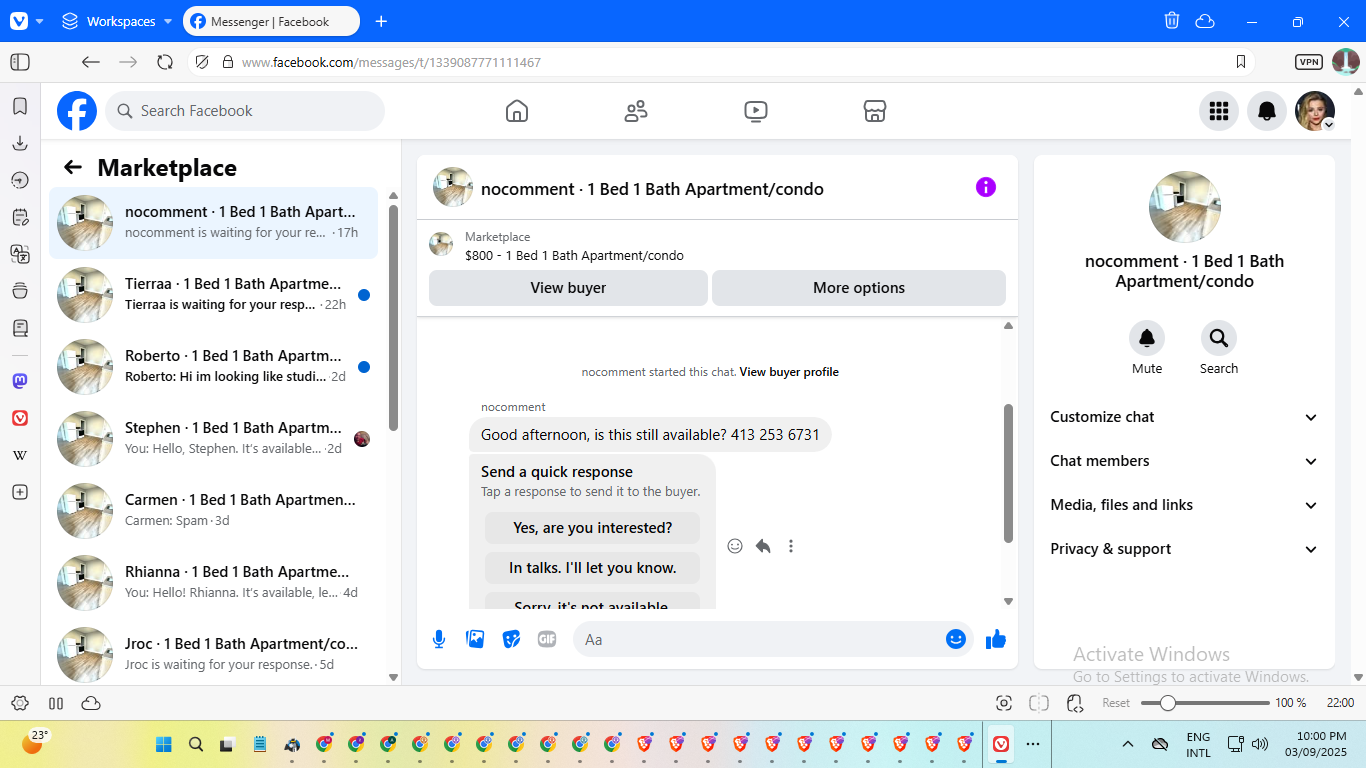Open the Facebook Home feed icon
This screenshot has height=768, width=1366.
pyautogui.click(x=517, y=111)
